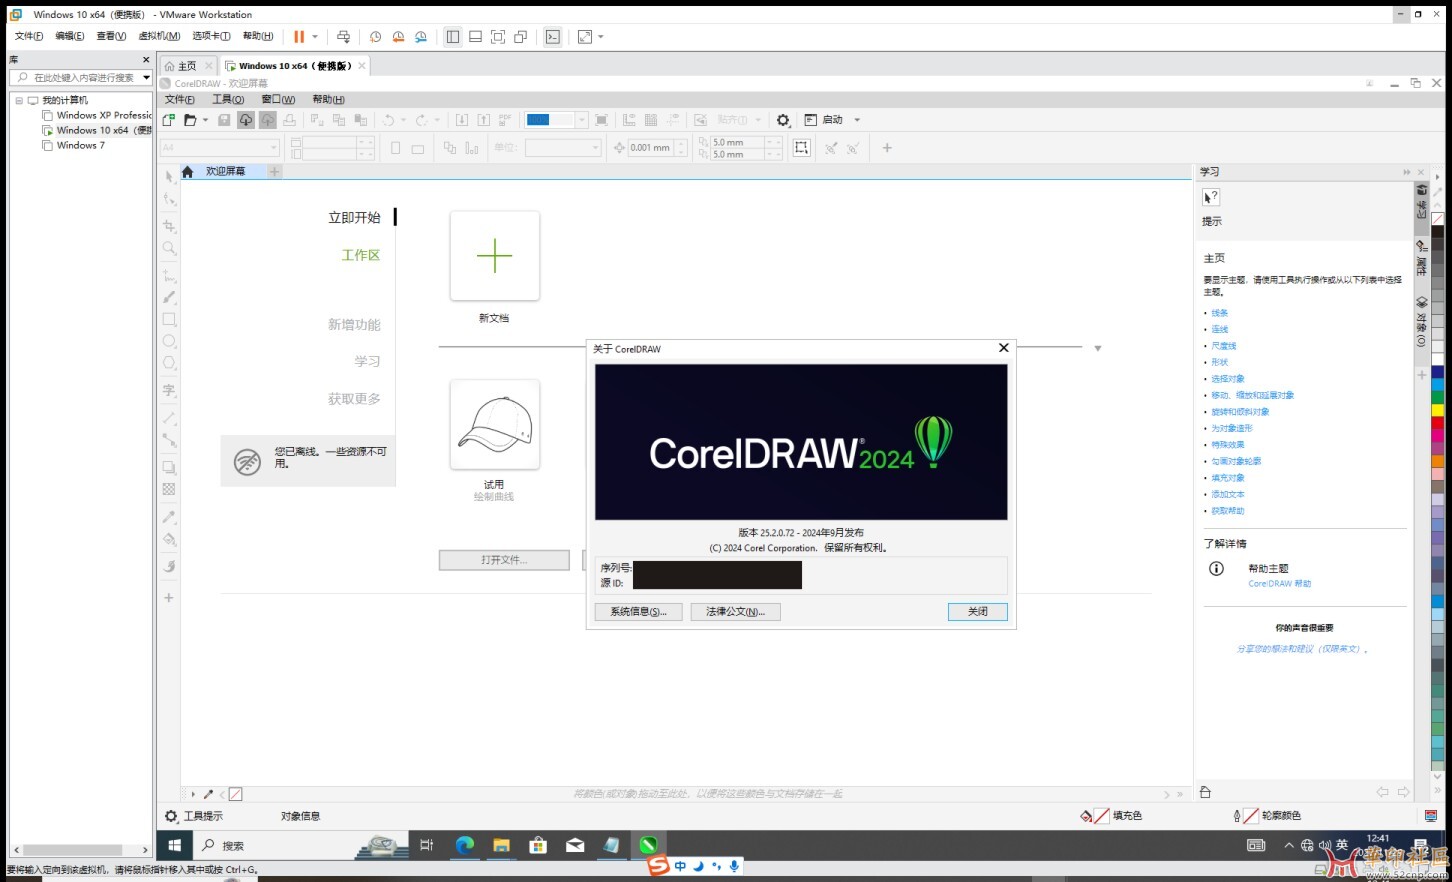Select the Polygon tool in the toolbox

point(169,363)
